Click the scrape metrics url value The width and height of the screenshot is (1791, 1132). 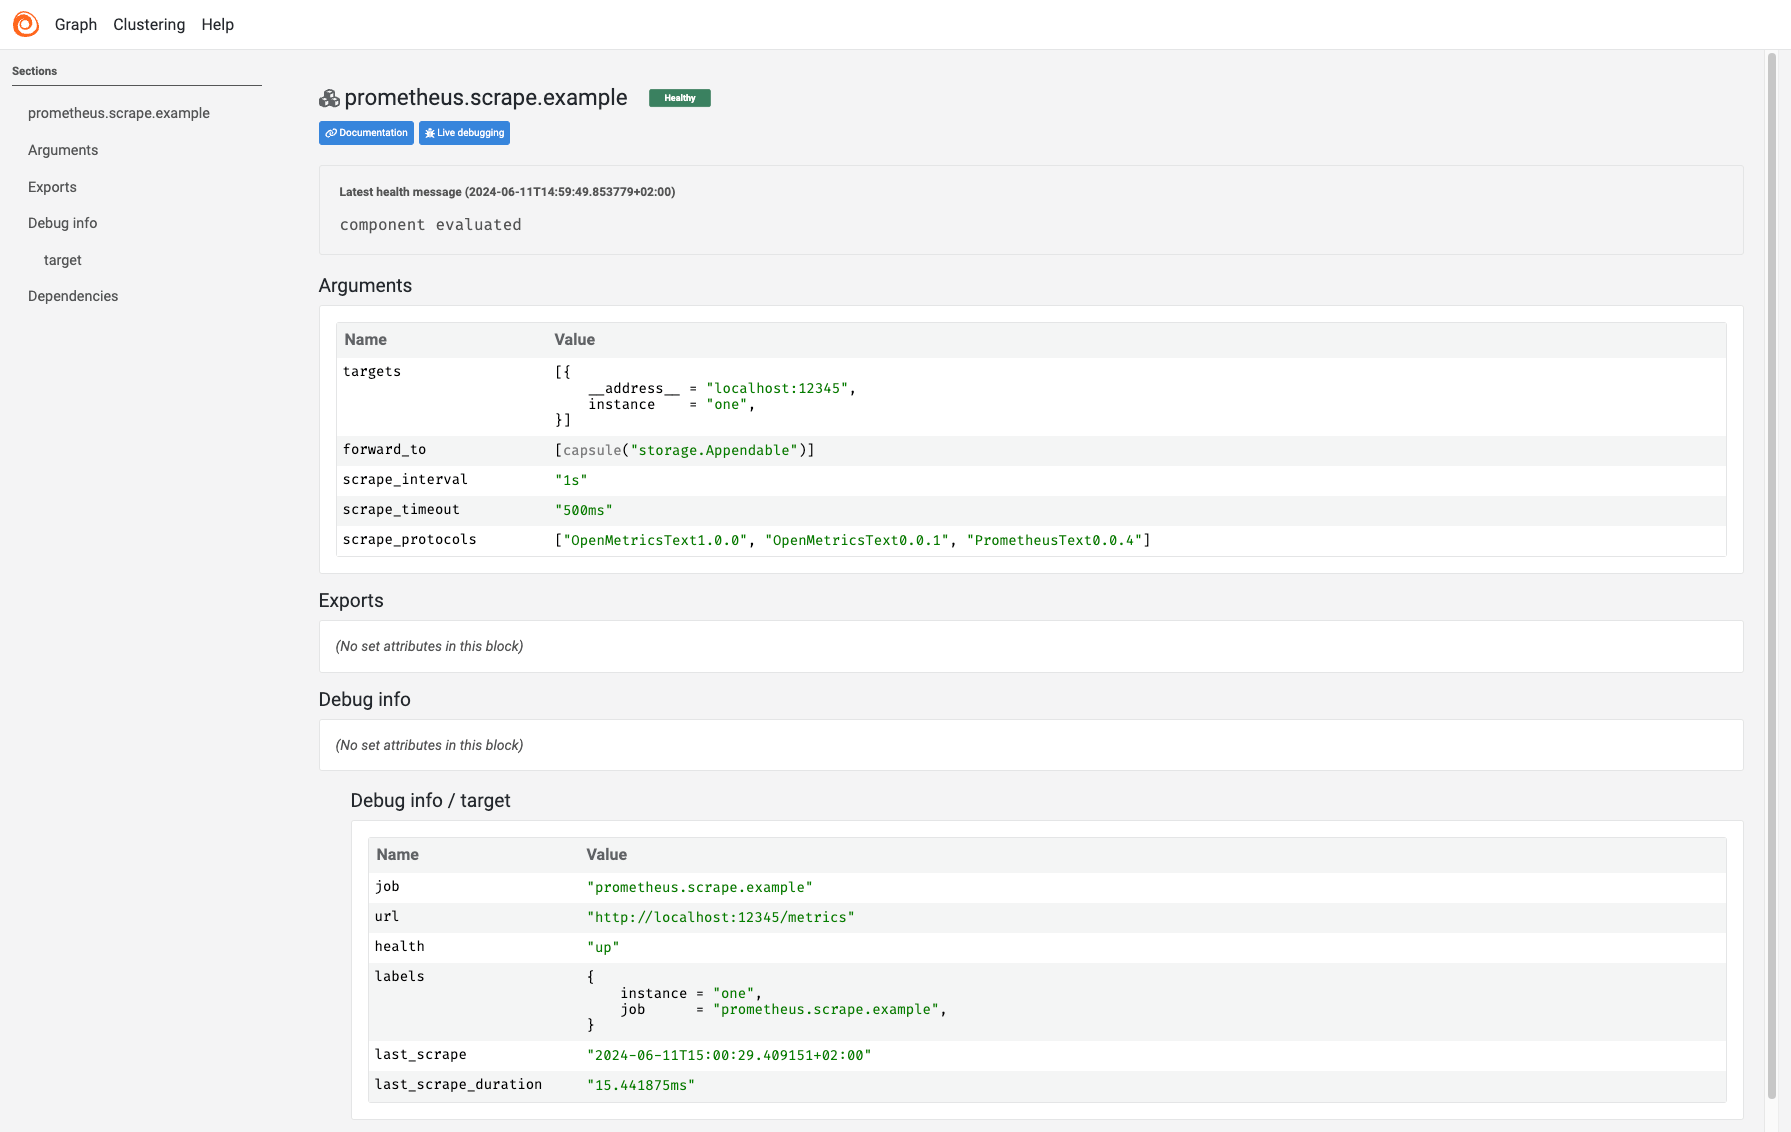(721, 917)
